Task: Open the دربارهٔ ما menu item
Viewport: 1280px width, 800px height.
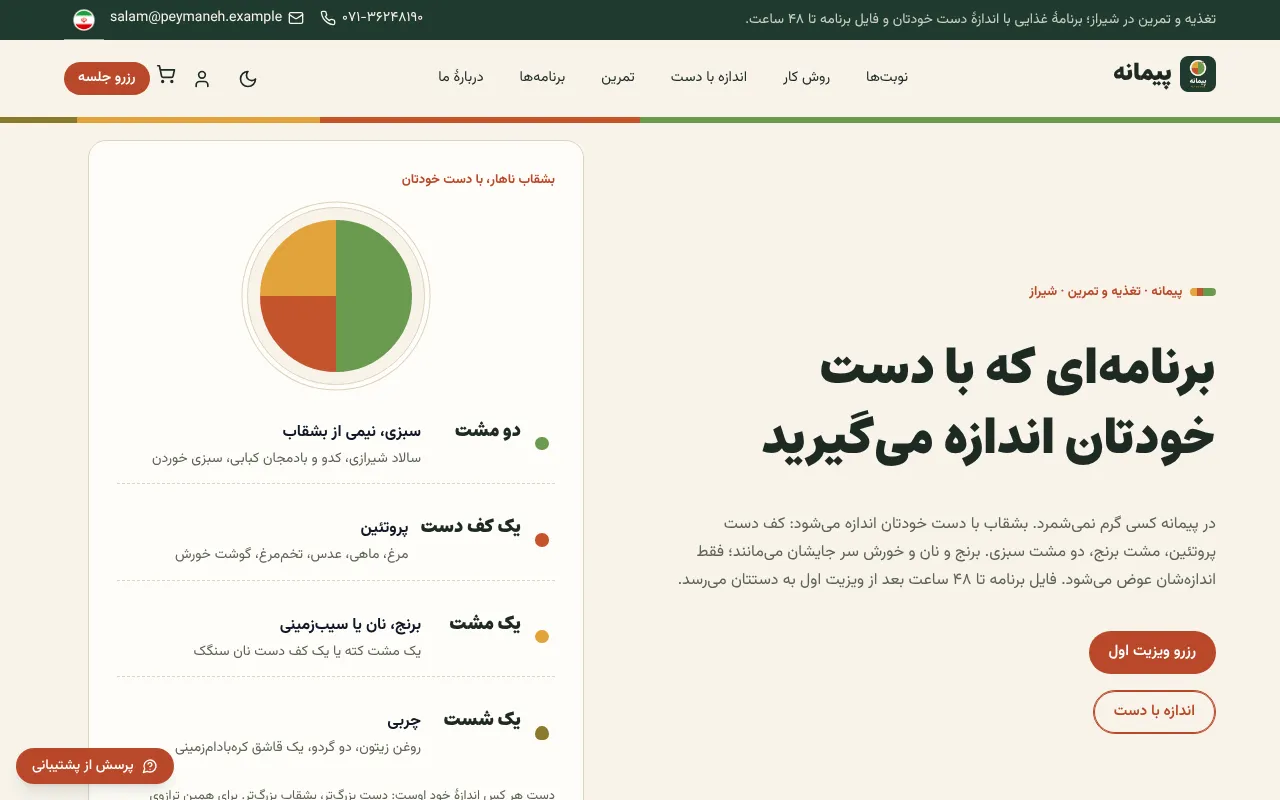Action: pos(461,77)
